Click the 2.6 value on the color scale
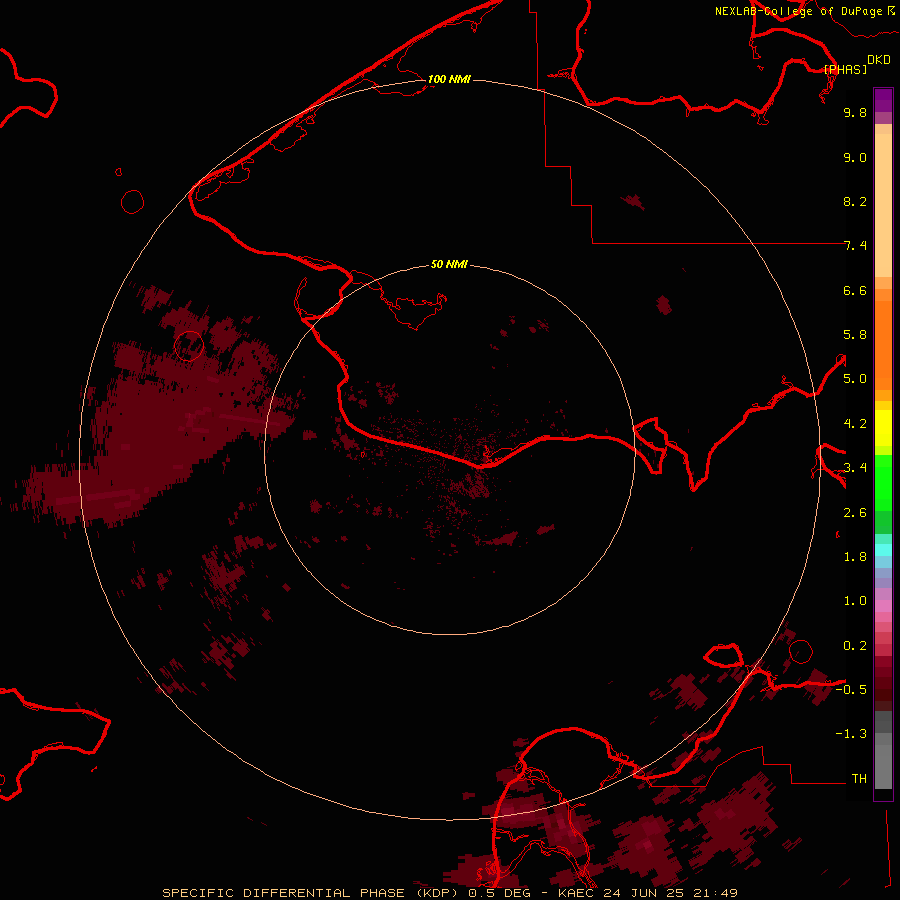 point(855,513)
